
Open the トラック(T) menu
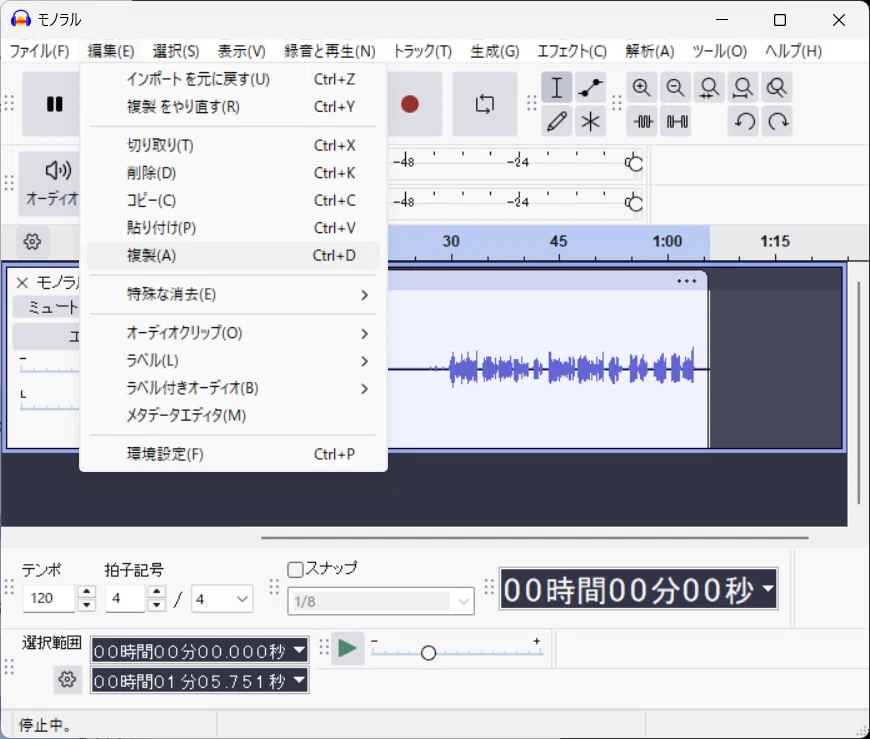click(422, 52)
